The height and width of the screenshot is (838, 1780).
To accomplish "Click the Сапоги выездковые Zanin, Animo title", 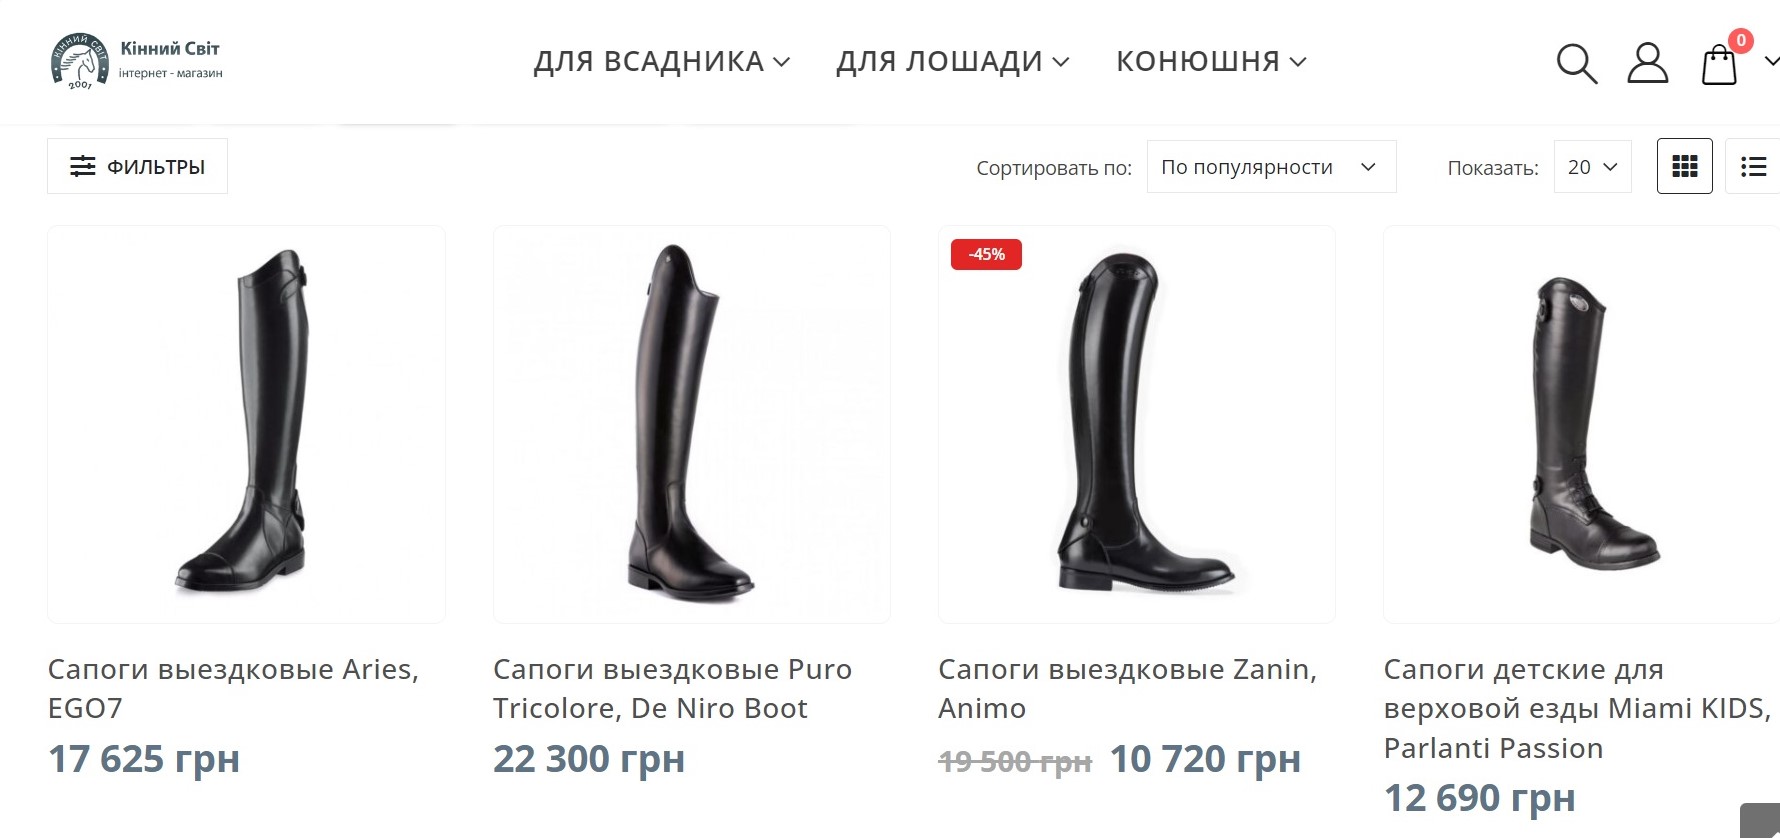I will click(x=1127, y=688).
